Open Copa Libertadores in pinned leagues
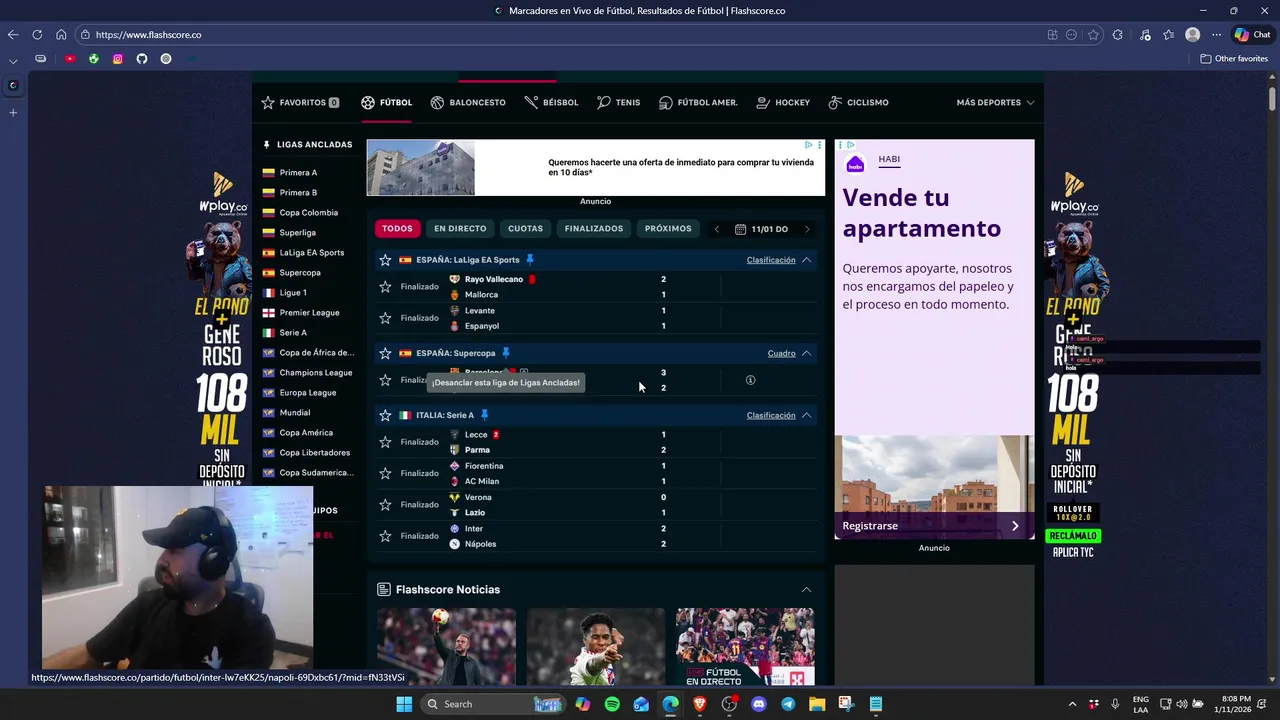Screen dimensions: 1280x720 314,453
